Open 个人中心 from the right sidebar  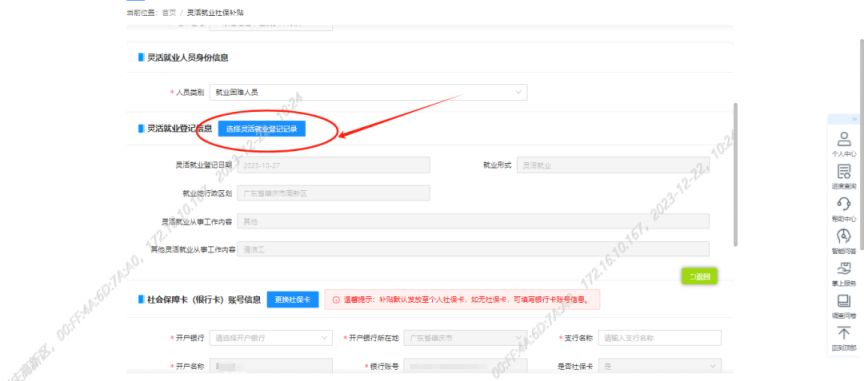(x=844, y=144)
